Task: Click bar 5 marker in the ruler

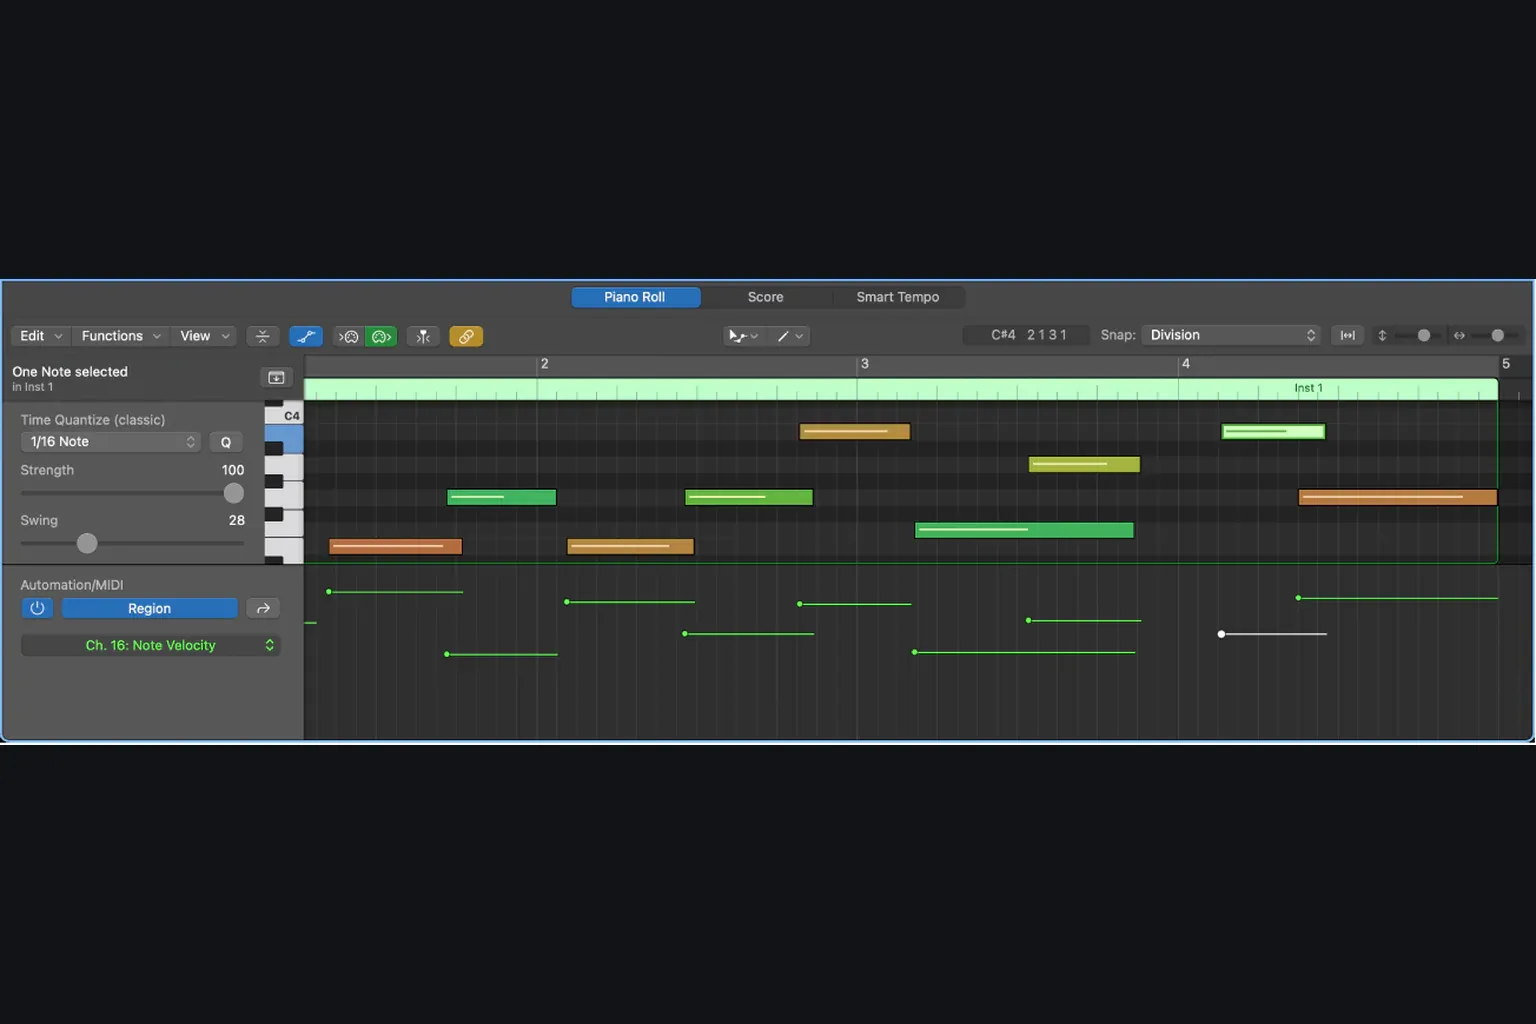Action: click(1506, 364)
